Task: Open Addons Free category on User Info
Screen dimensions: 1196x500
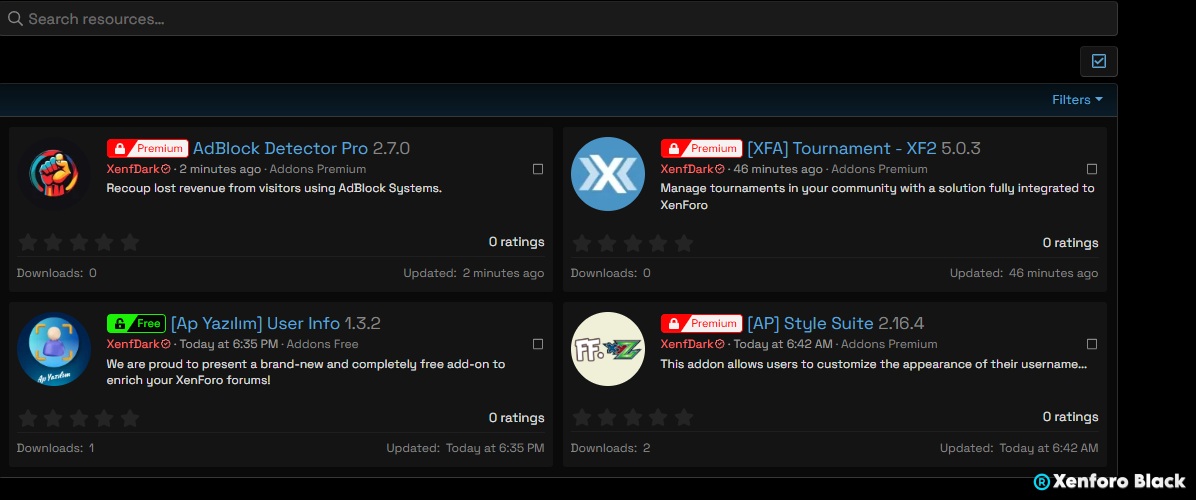Action: click(x=322, y=345)
